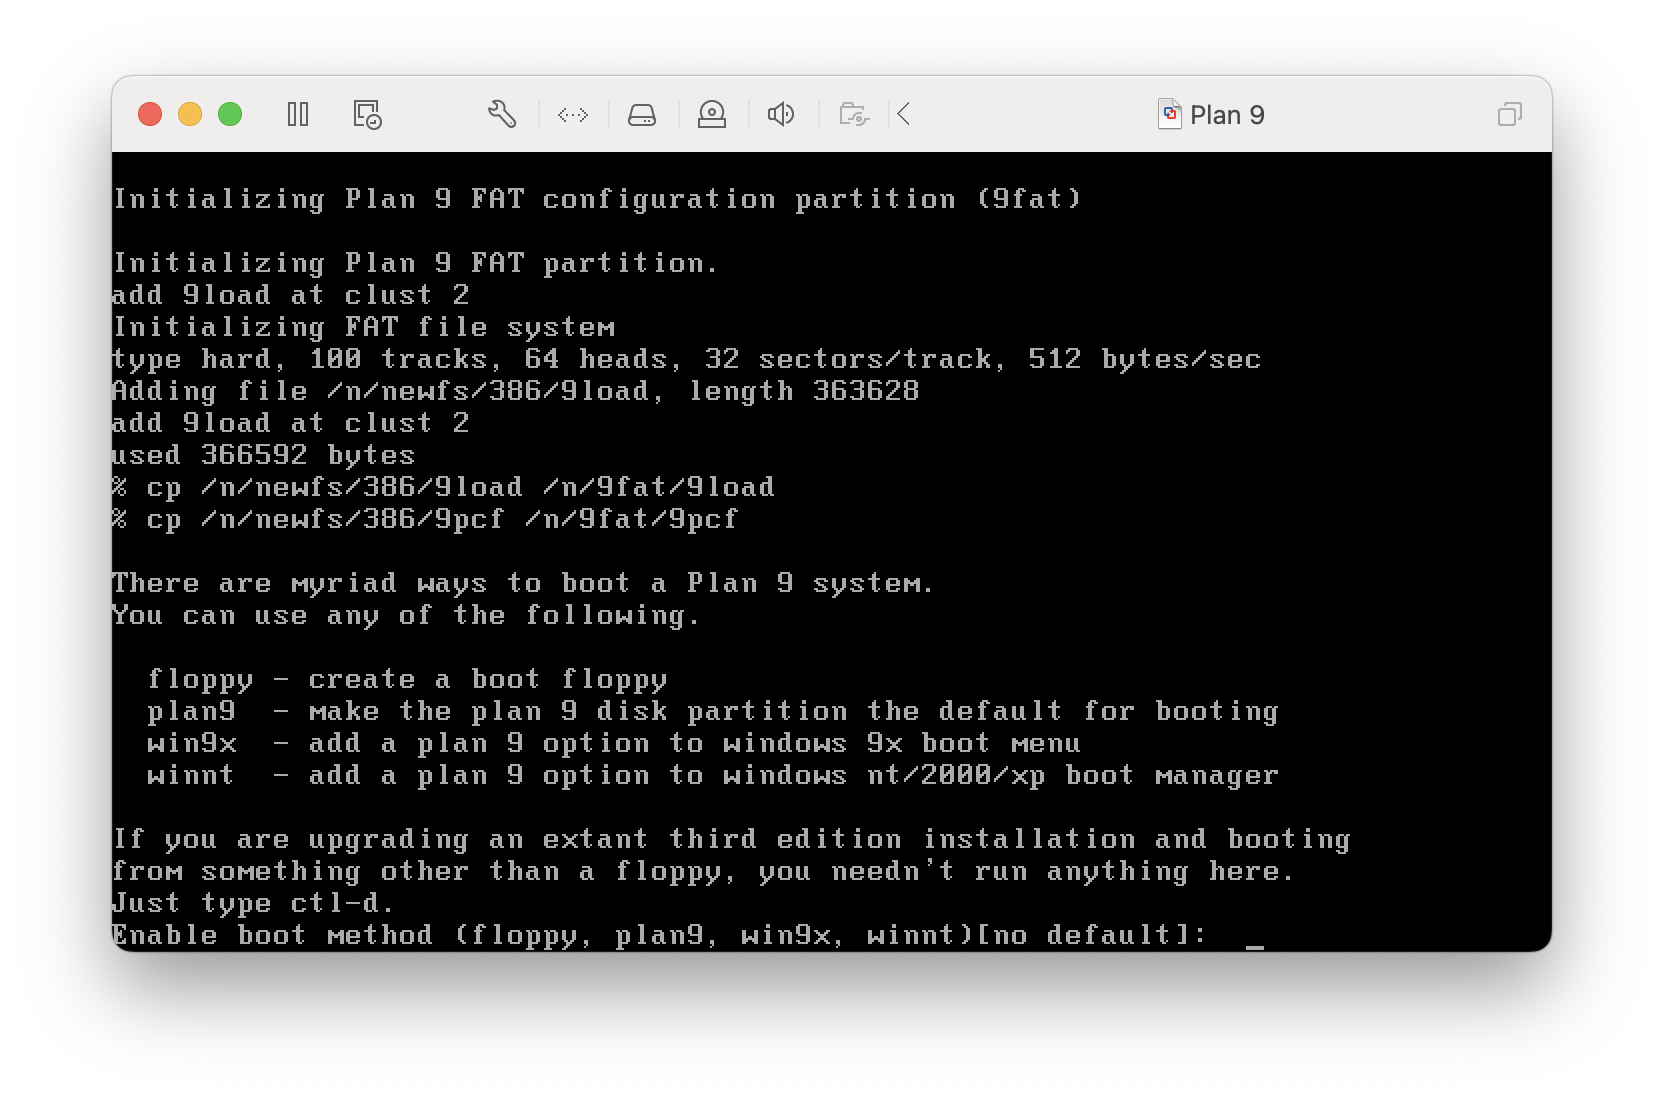Enter full screen with the green button
Image resolution: width=1664 pixels, height=1100 pixels.
pyautogui.click(x=230, y=114)
